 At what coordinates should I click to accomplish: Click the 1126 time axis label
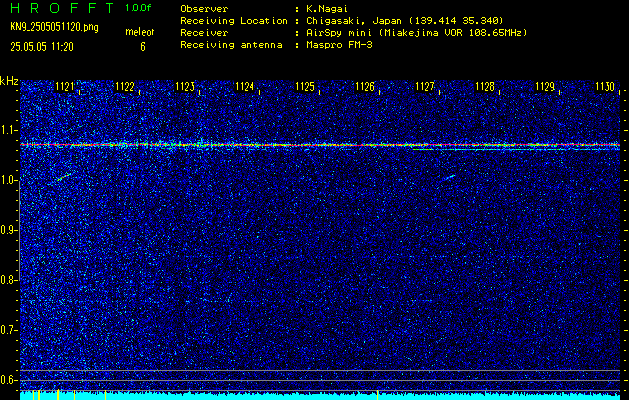365,87
